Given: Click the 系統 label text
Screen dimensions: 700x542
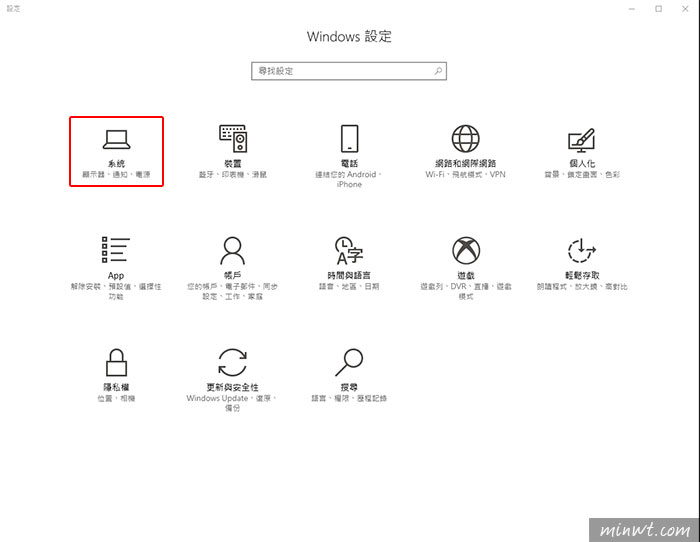Looking at the screenshot, I should [117, 163].
